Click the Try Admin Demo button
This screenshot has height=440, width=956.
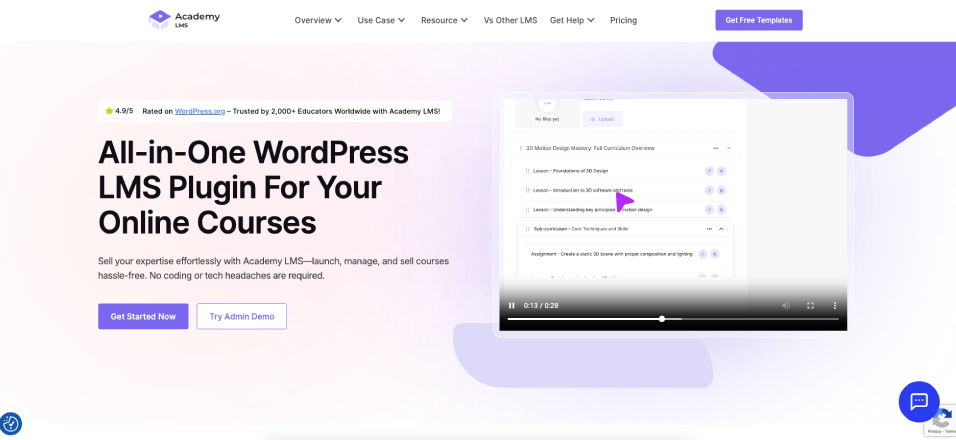click(241, 316)
